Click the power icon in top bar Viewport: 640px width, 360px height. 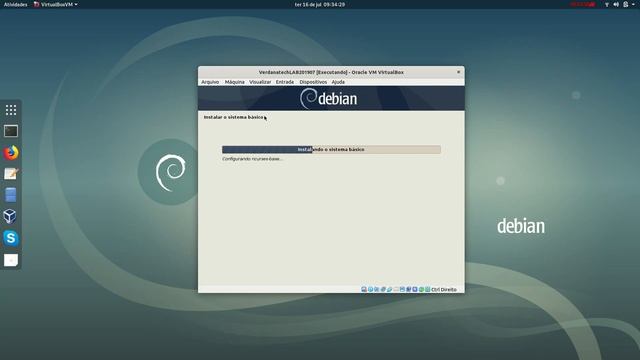625,4
